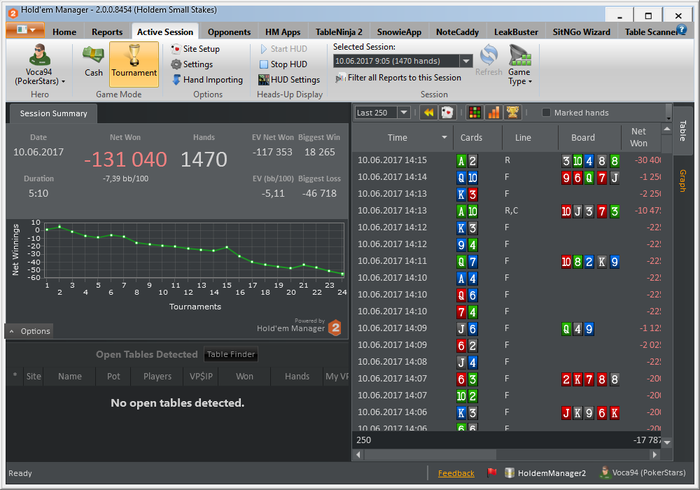Screen dimensions: 700x490
Task: Click Stop HUD
Action: 283,64
